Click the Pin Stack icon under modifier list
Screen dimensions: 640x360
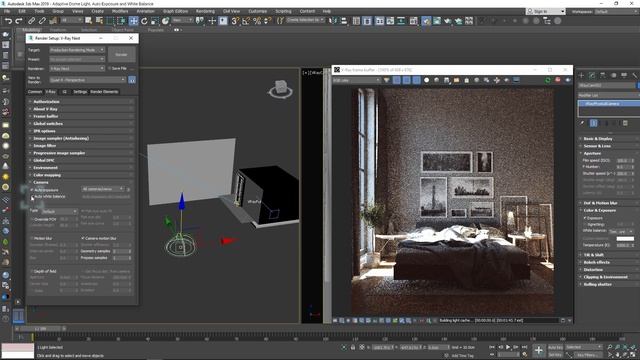pos(582,123)
